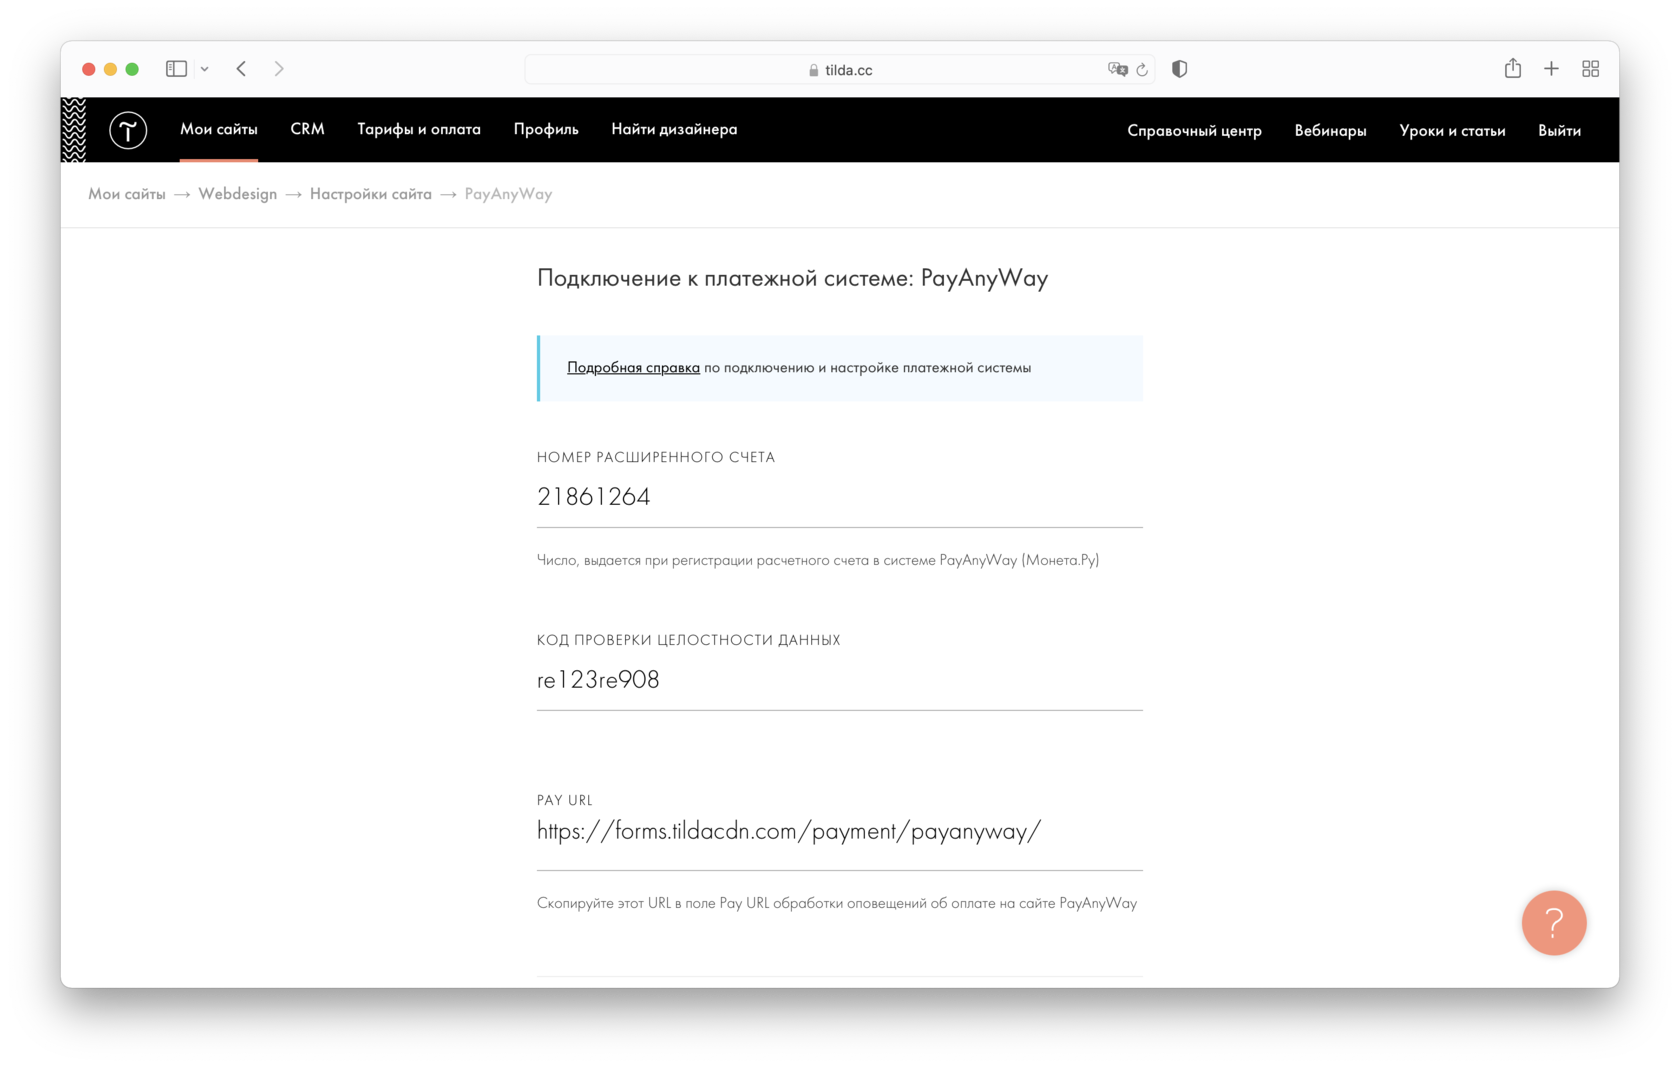The image size is (1680, 1068).
Task: Click the hint Скопируйте этот URL text
Action: tap(837, 903)
